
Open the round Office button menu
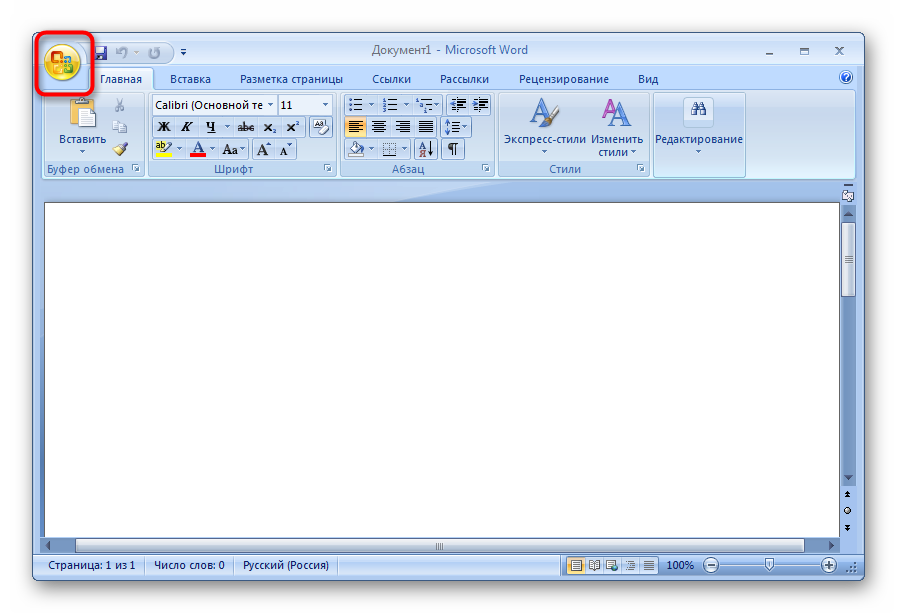click(62, 65)
